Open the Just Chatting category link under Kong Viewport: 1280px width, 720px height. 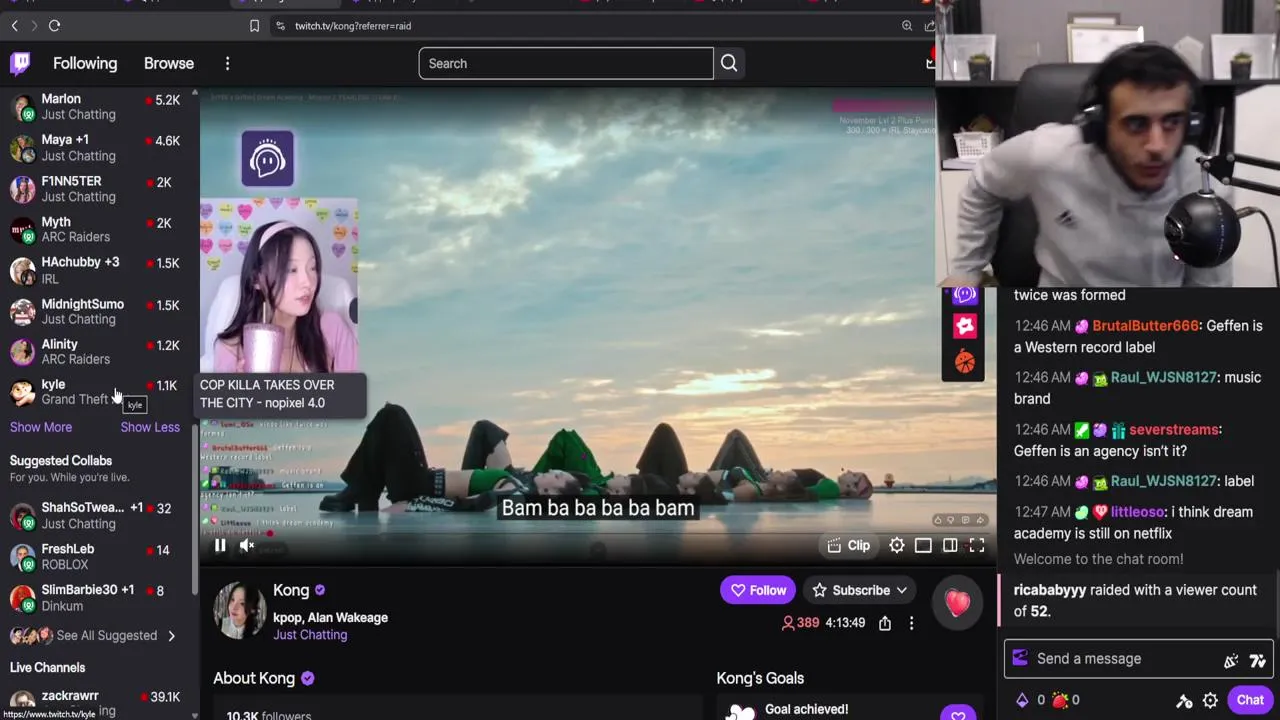(310, 635)
